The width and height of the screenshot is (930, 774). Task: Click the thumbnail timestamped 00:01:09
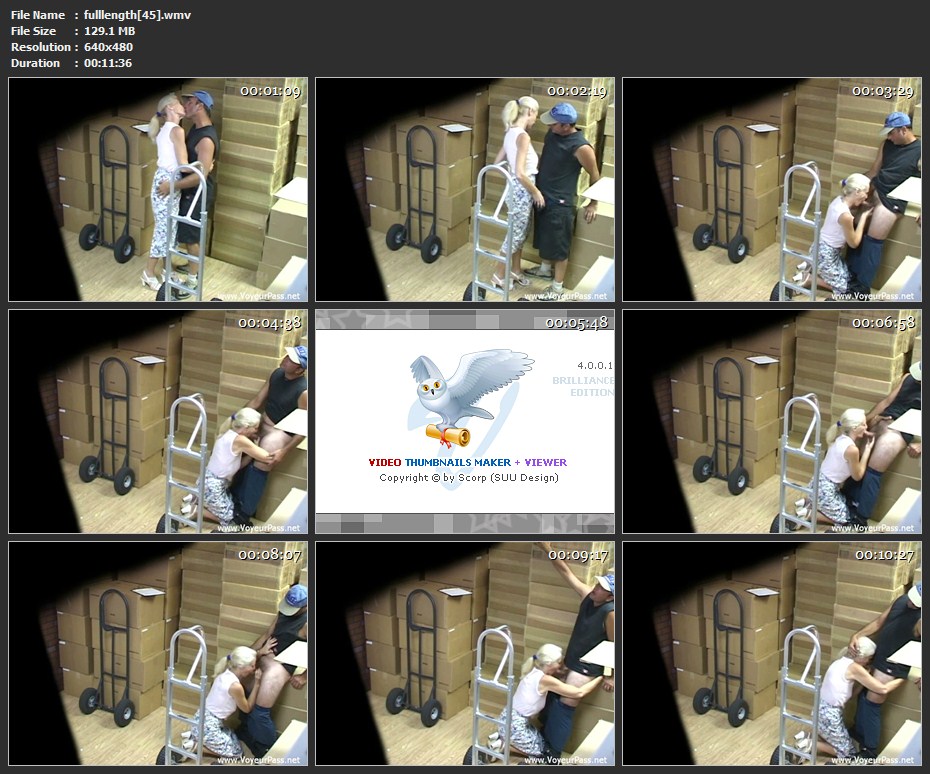(x=158, y=190)
